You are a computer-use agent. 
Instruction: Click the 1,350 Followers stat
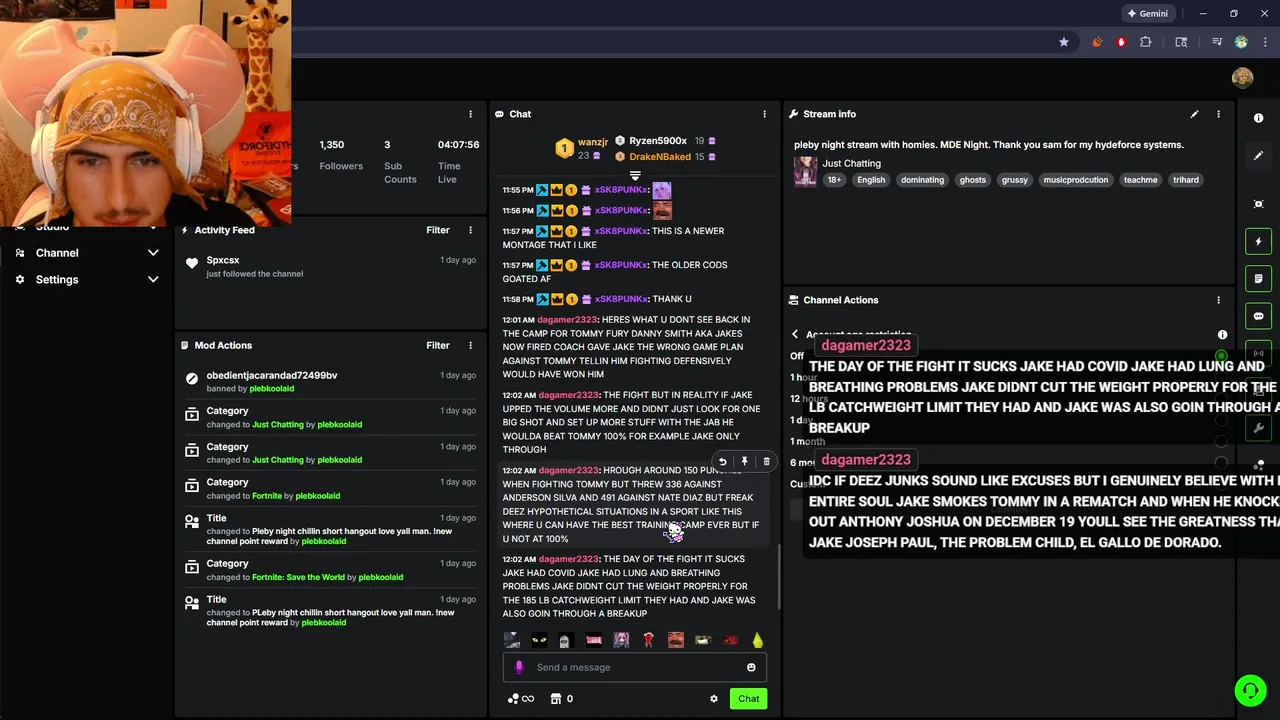pos(340,155)
